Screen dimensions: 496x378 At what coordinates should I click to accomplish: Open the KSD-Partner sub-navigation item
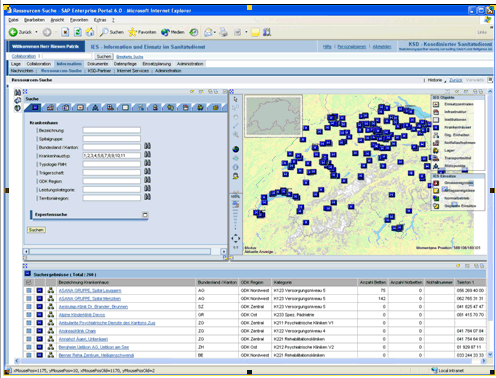(99, 71)
